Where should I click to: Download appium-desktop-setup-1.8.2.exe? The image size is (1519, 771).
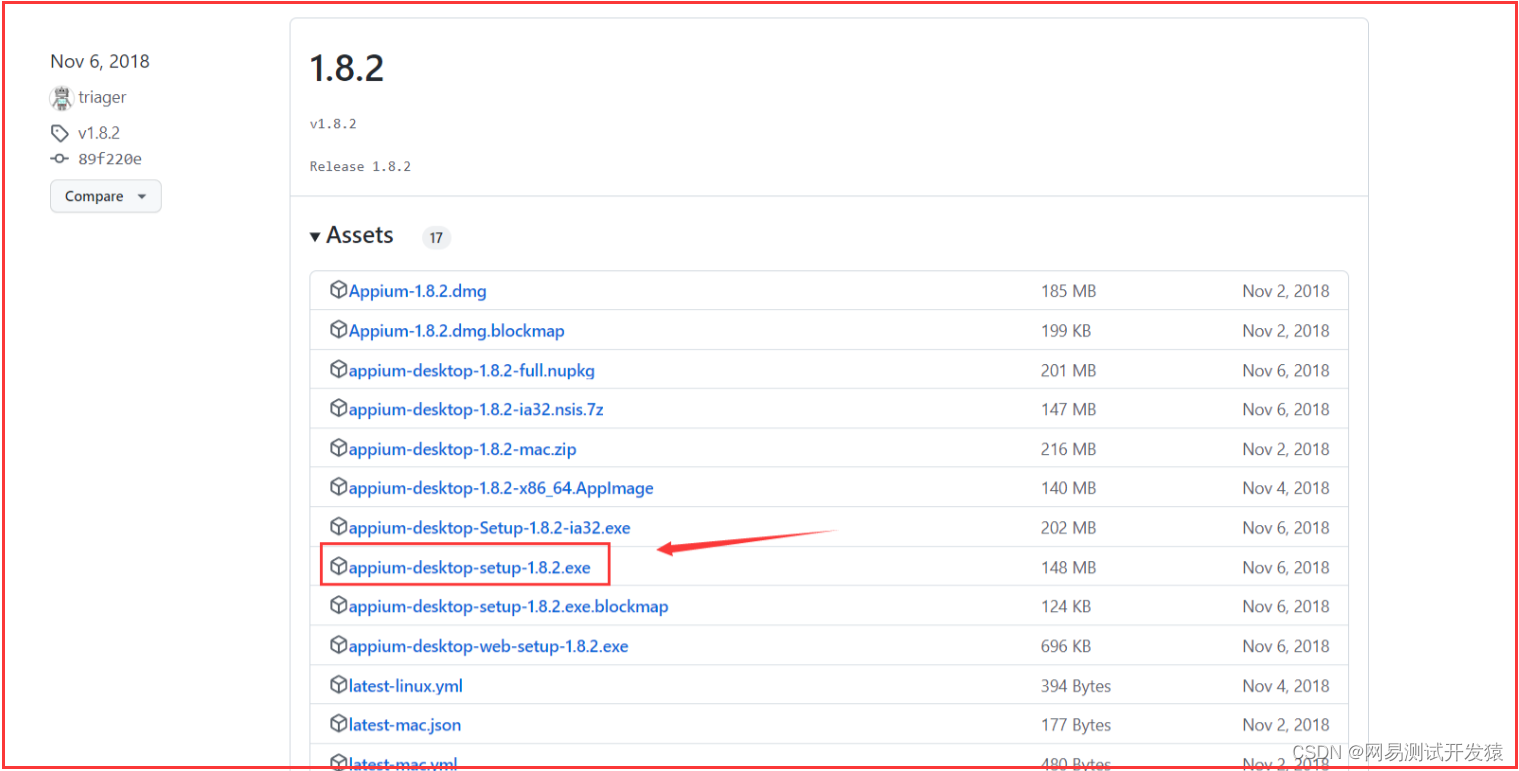click(x=470, y=567)
